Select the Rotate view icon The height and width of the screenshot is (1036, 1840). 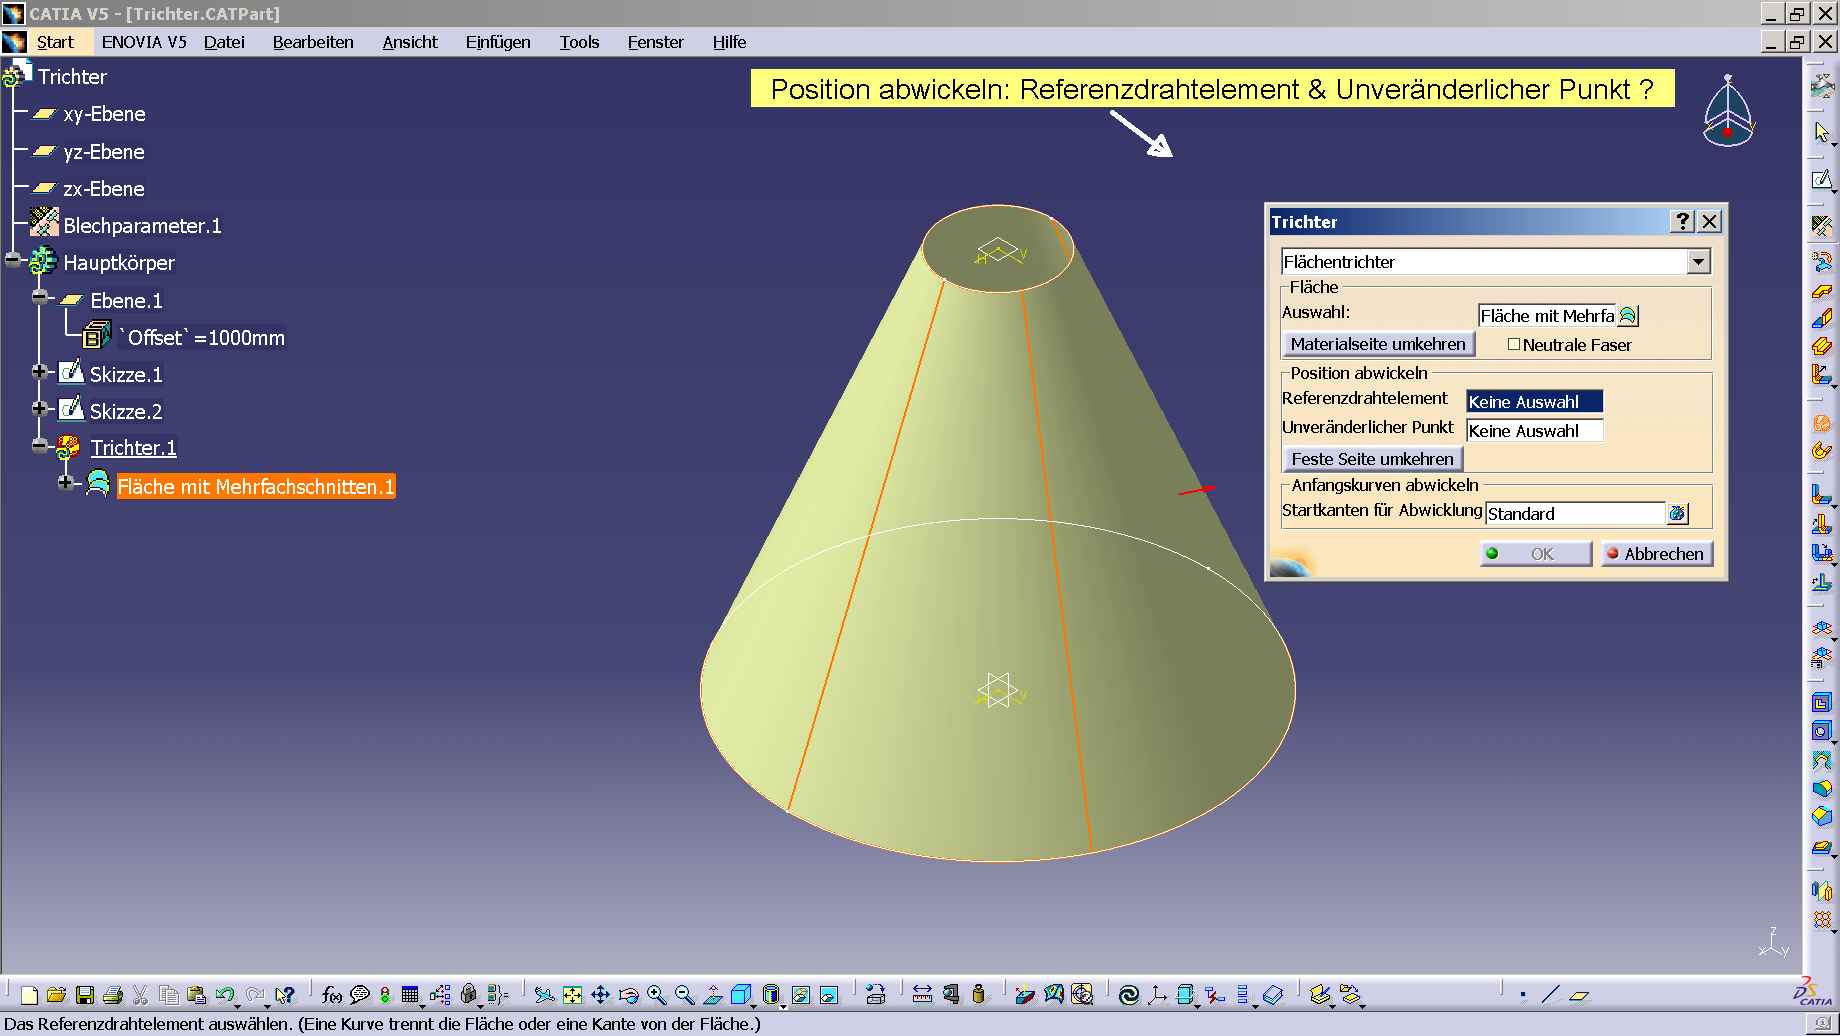(x=628, y=995)
